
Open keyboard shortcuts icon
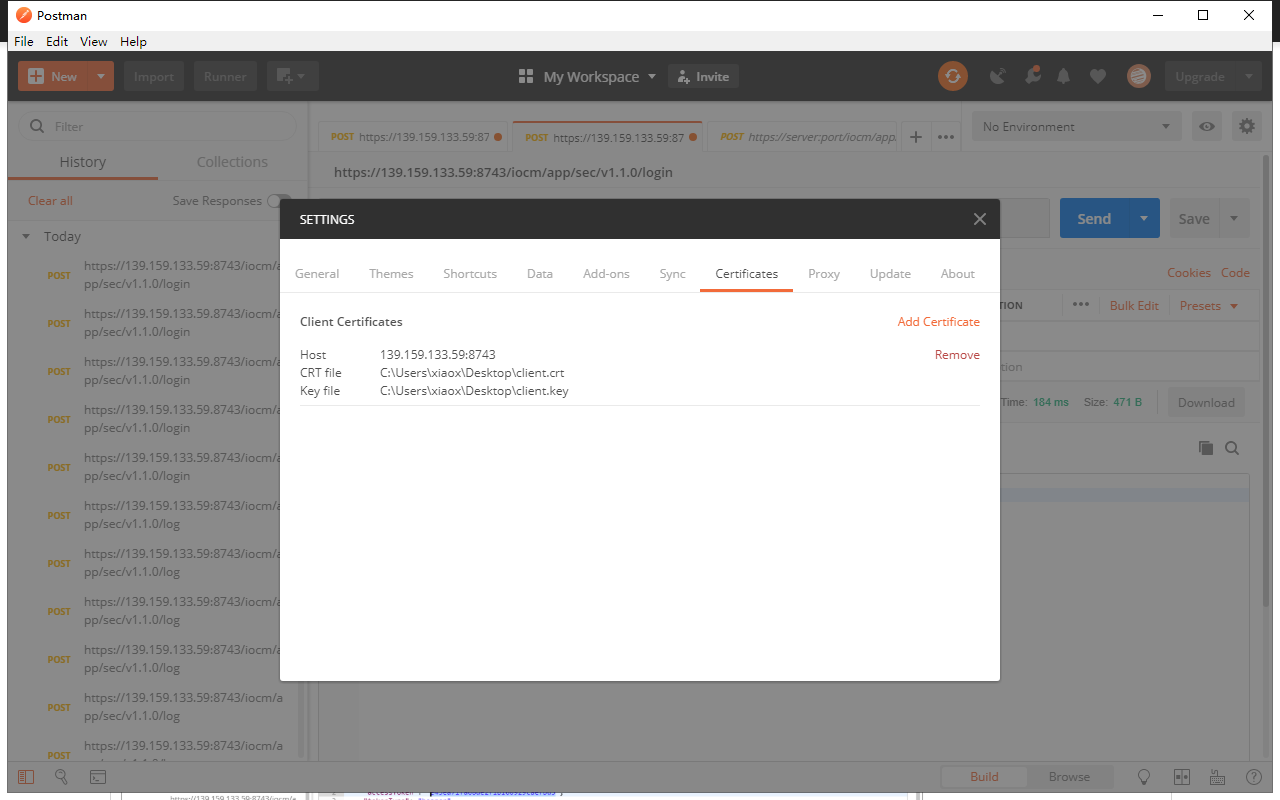[x=1217, y=776]
